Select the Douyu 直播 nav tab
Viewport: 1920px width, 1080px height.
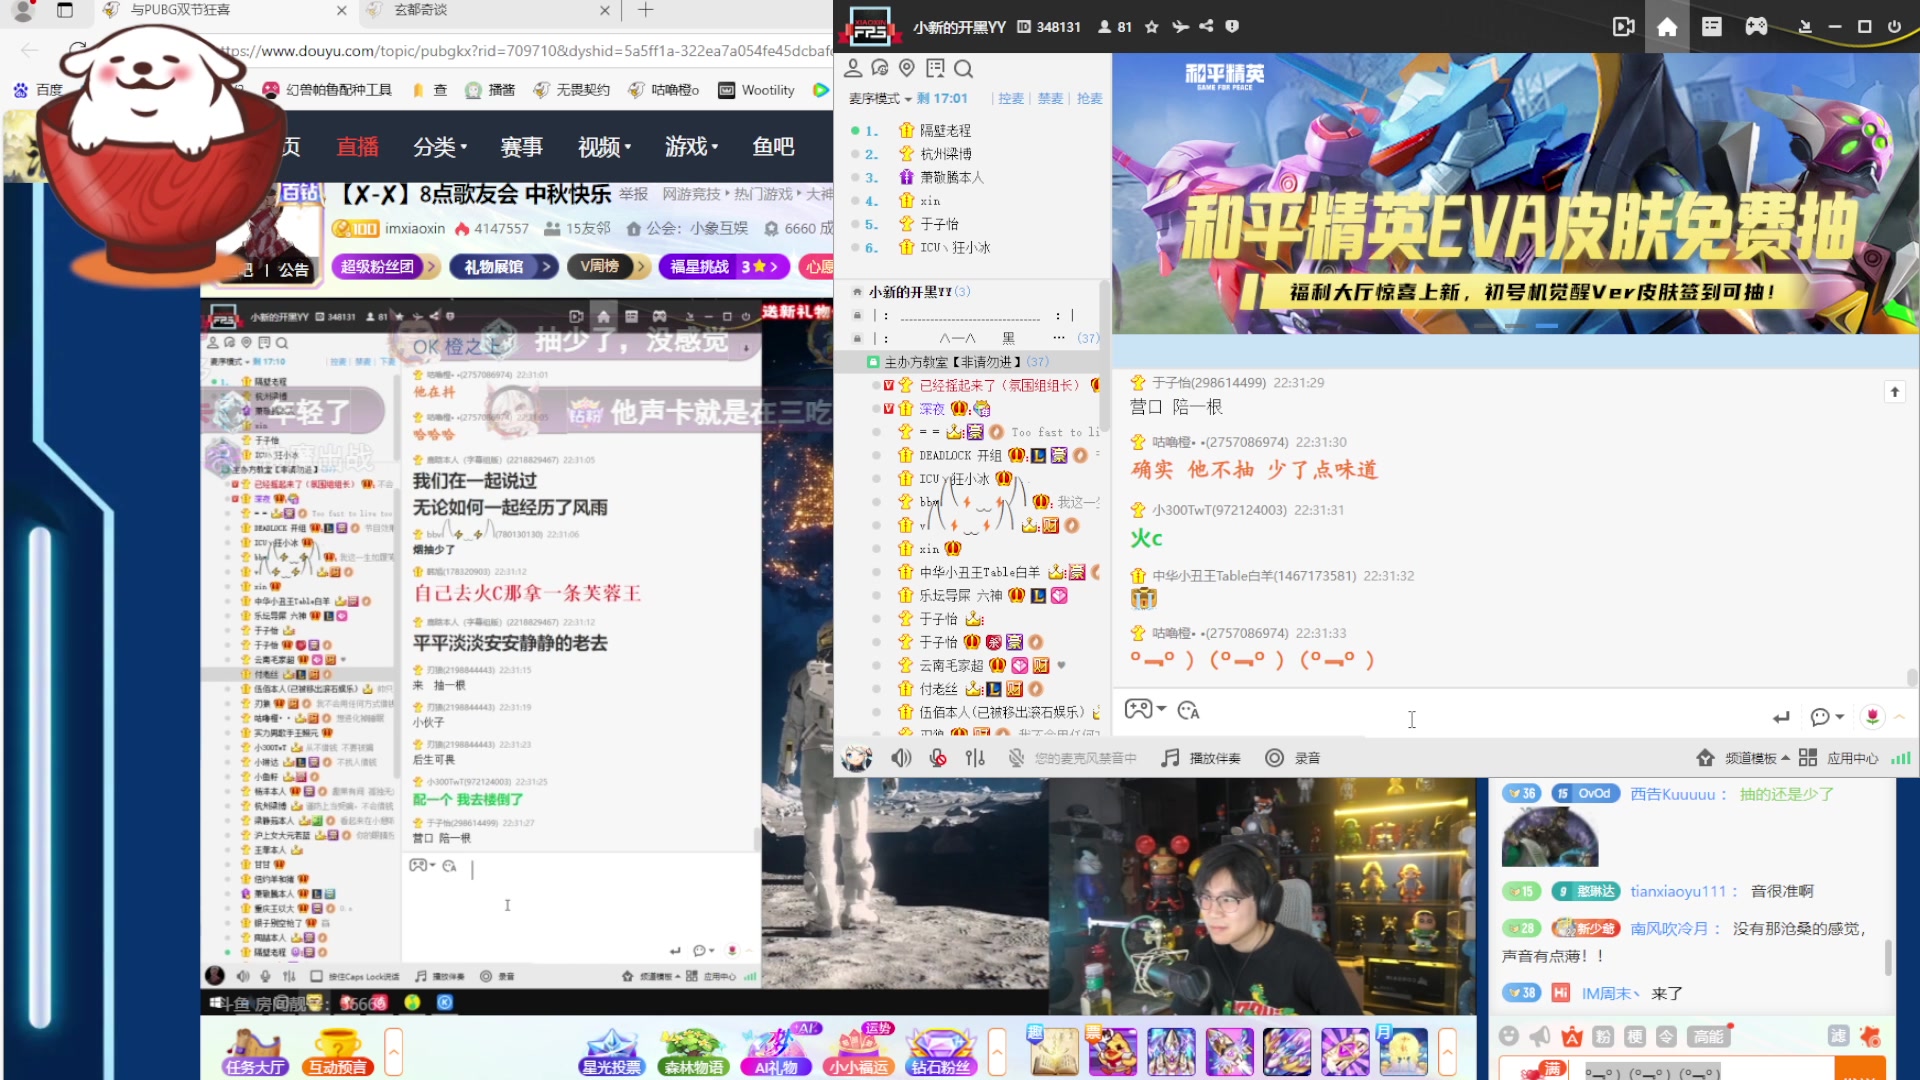[x=358, y=147]
